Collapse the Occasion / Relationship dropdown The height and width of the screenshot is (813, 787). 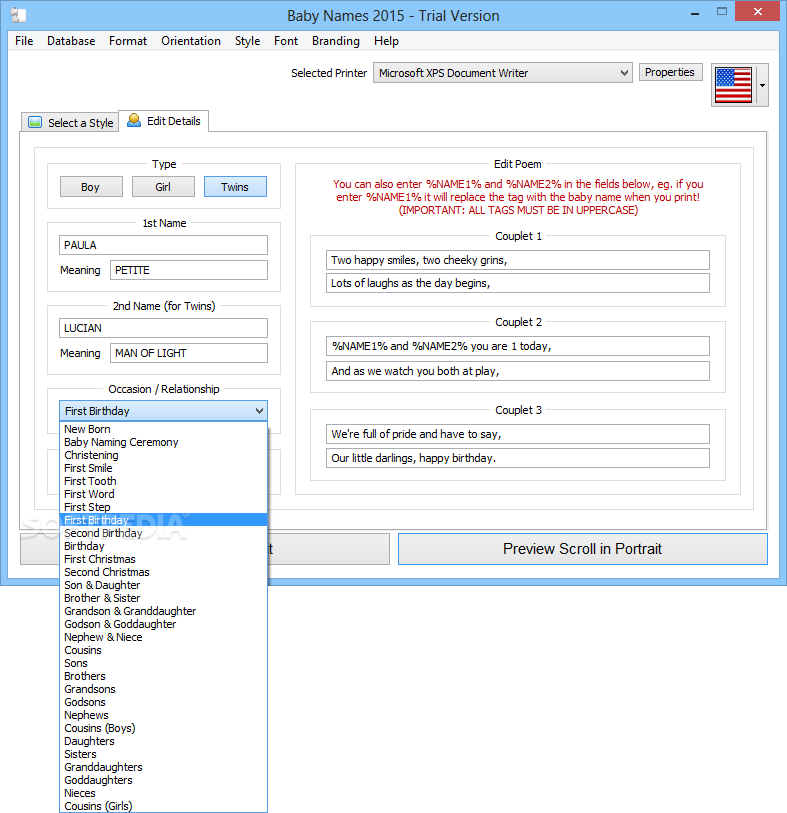pyautogui.click(x=163, y=411)
